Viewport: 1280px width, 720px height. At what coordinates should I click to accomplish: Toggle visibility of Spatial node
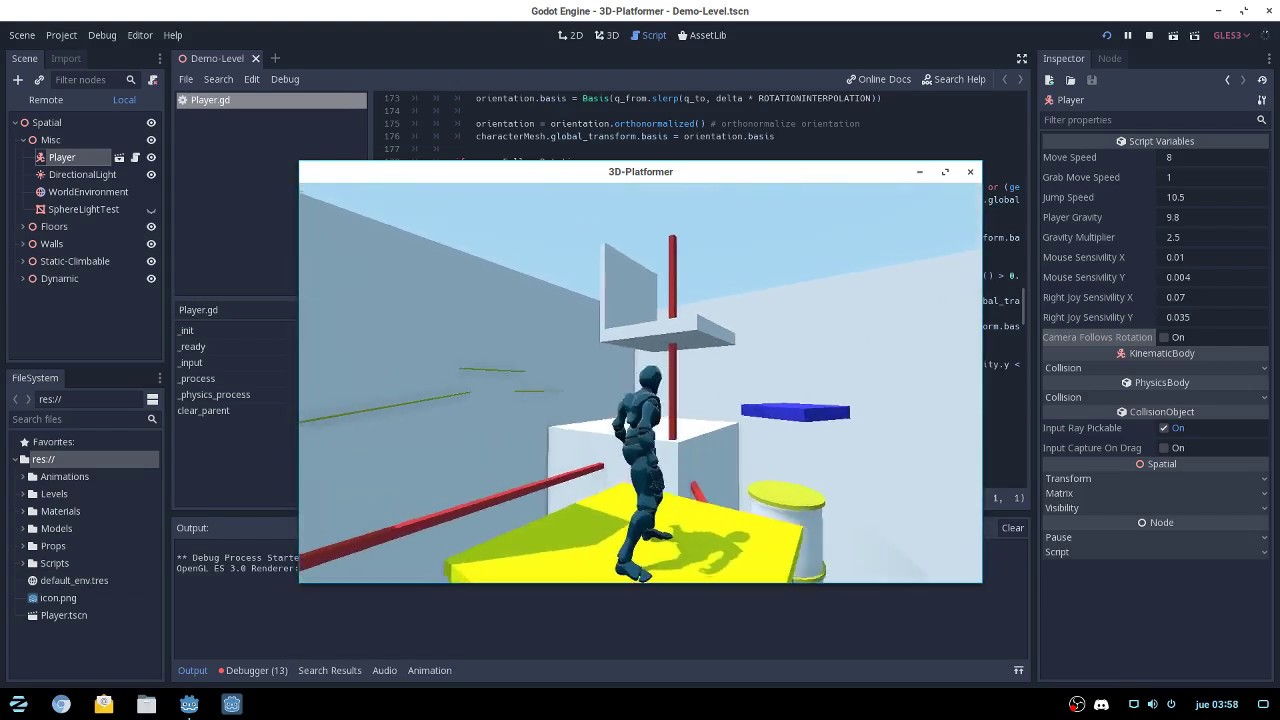(x=151, y=123)
